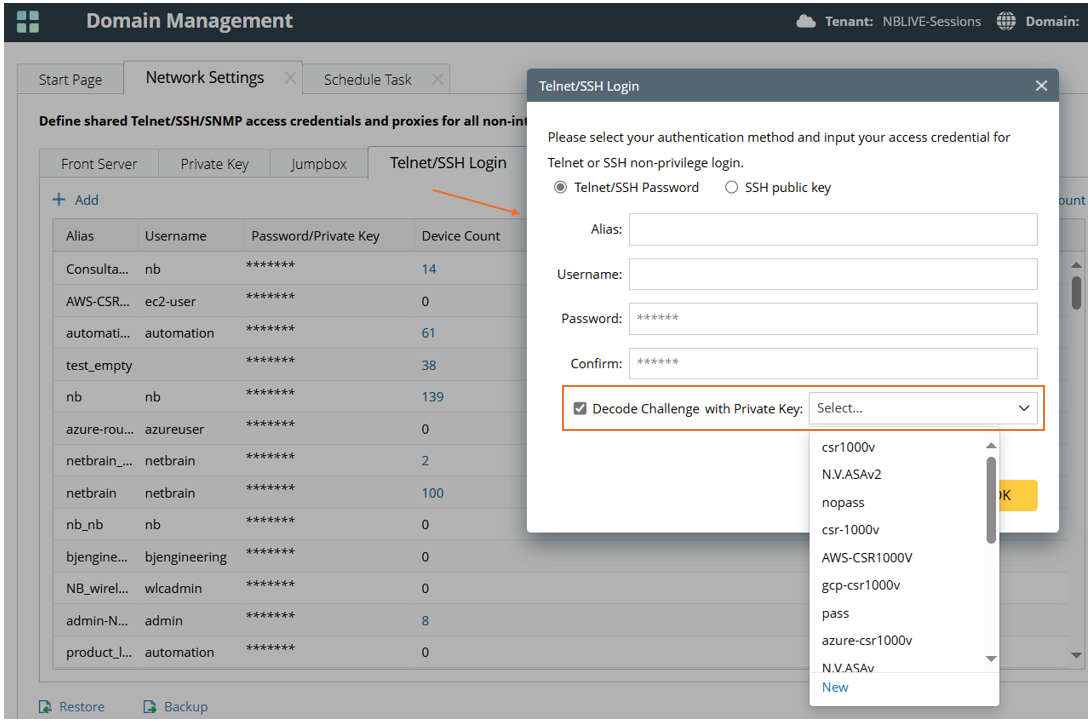The image size is (1088, 721).
Task: Click the plus Add icon
Action: [x=59, y=200]
